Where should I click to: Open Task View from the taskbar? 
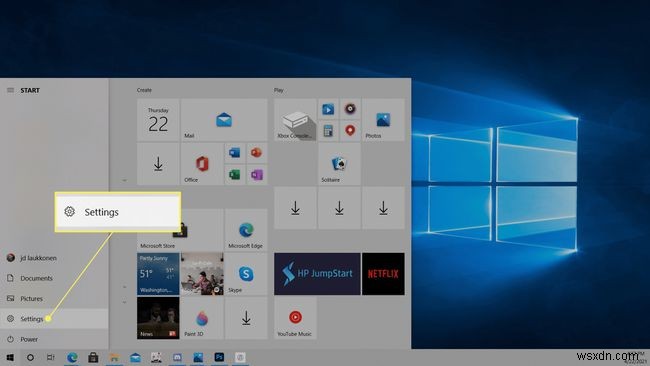point(51,357)
